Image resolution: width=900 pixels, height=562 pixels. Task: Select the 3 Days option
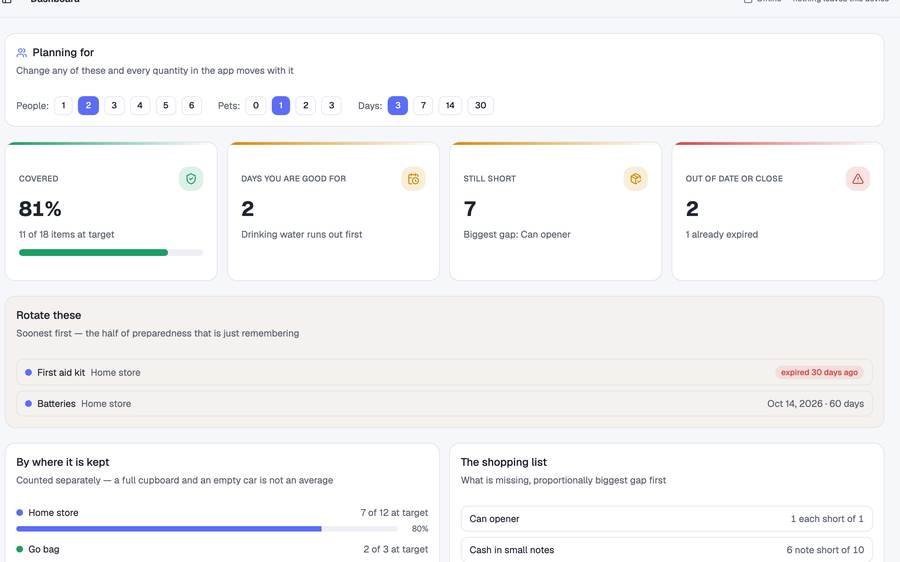(398, 106)
